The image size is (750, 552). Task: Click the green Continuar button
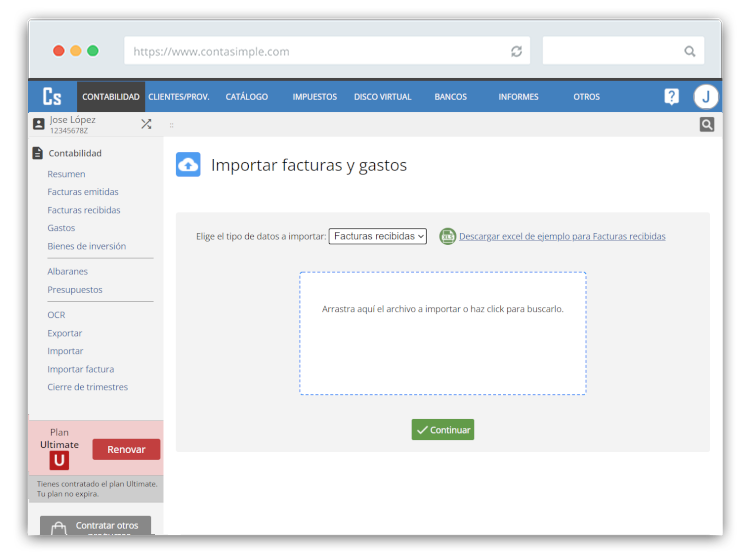pos(443,430)
